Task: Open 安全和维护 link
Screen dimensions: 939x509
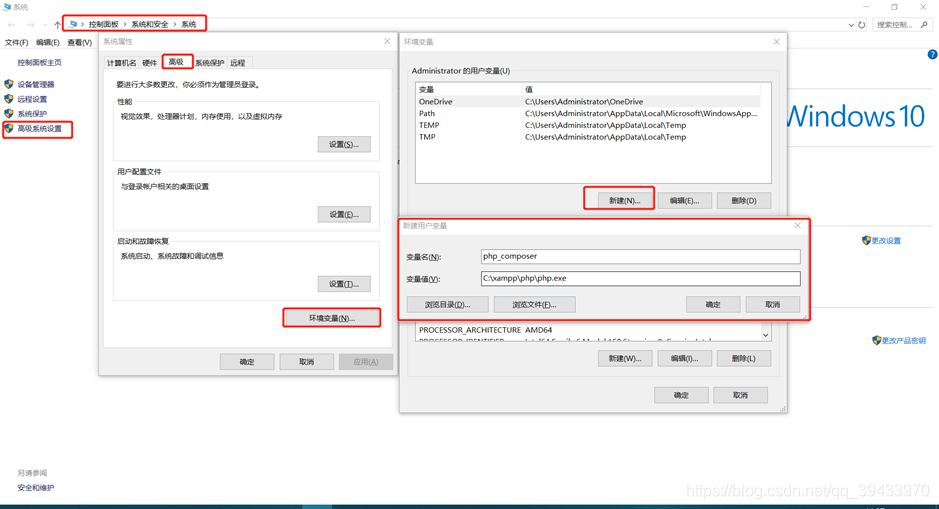Action: tap(36, 488)
